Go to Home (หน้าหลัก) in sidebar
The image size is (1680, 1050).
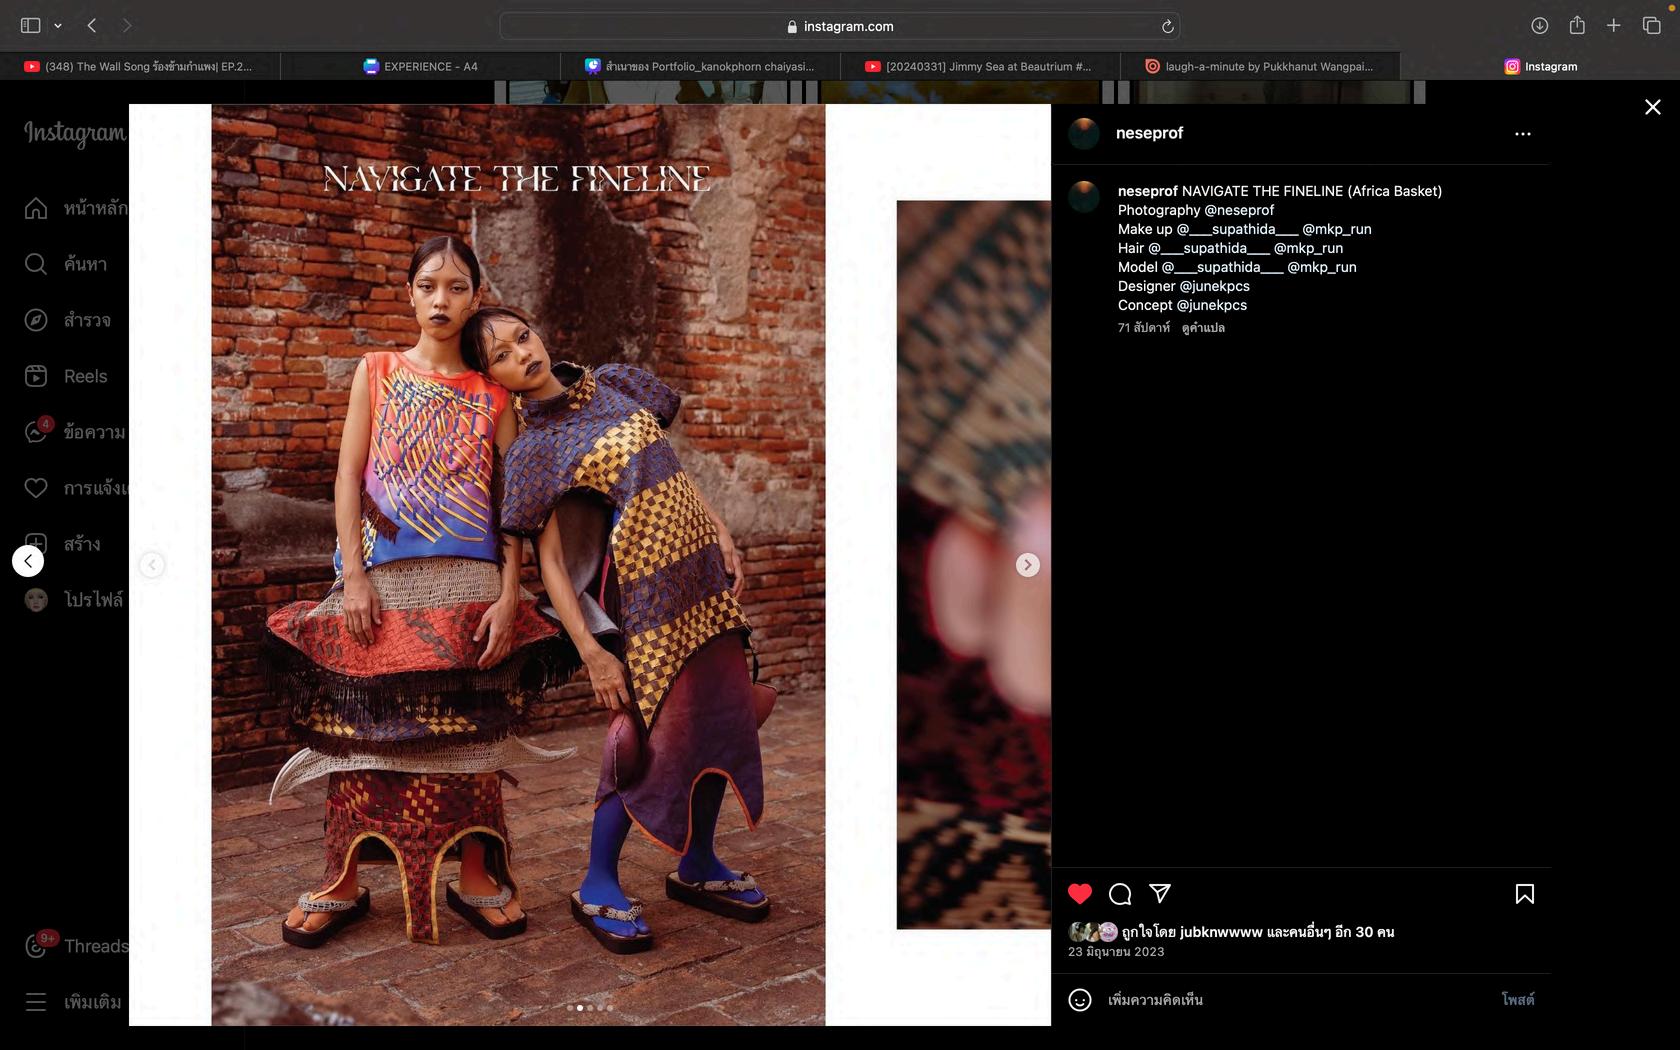[76, 208]
